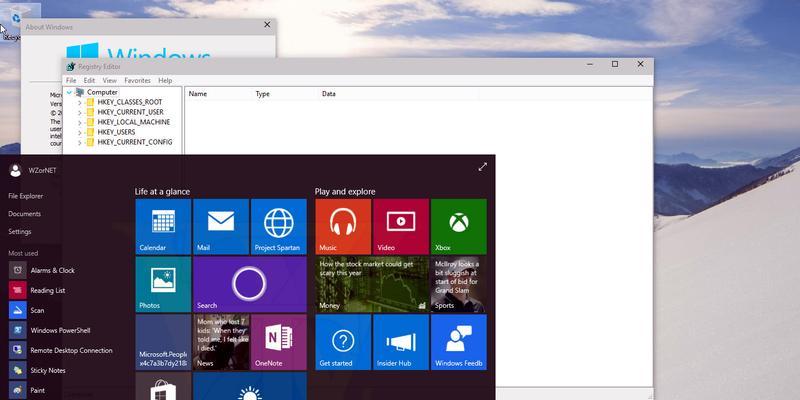Open the File menu in Registry Editor
This screenshot has width=800, height=400.
pos(71,81)
